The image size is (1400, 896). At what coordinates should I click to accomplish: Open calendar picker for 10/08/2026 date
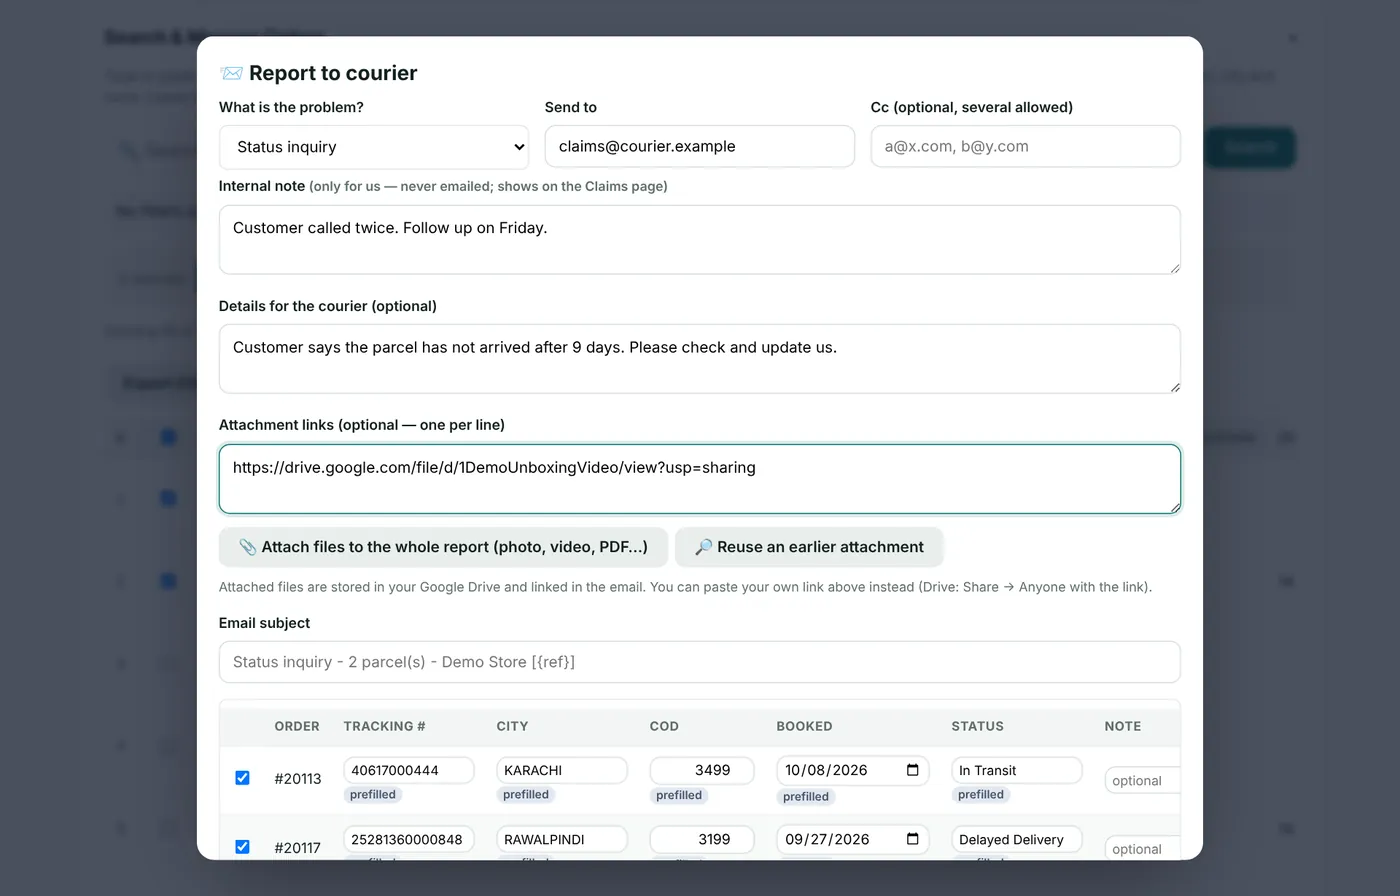[x=912, y=770]
